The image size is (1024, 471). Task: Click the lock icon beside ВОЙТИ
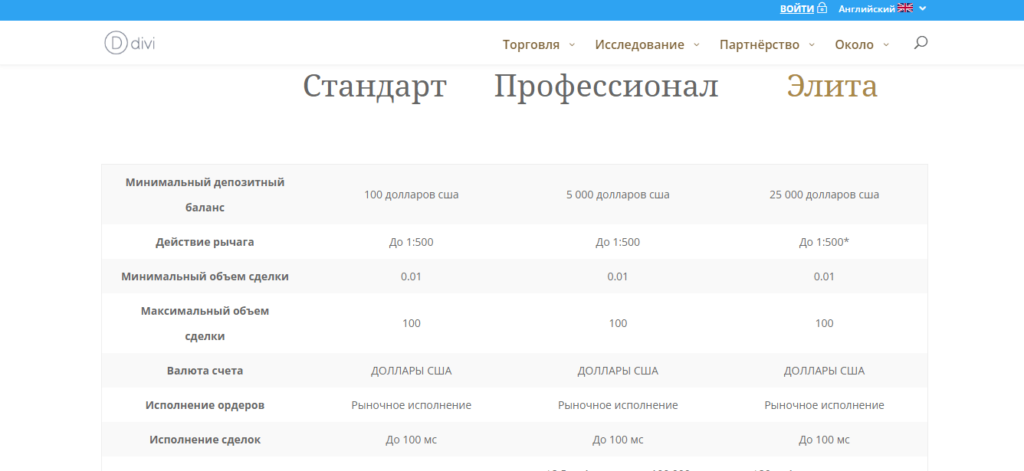click(x=822, y=8)
